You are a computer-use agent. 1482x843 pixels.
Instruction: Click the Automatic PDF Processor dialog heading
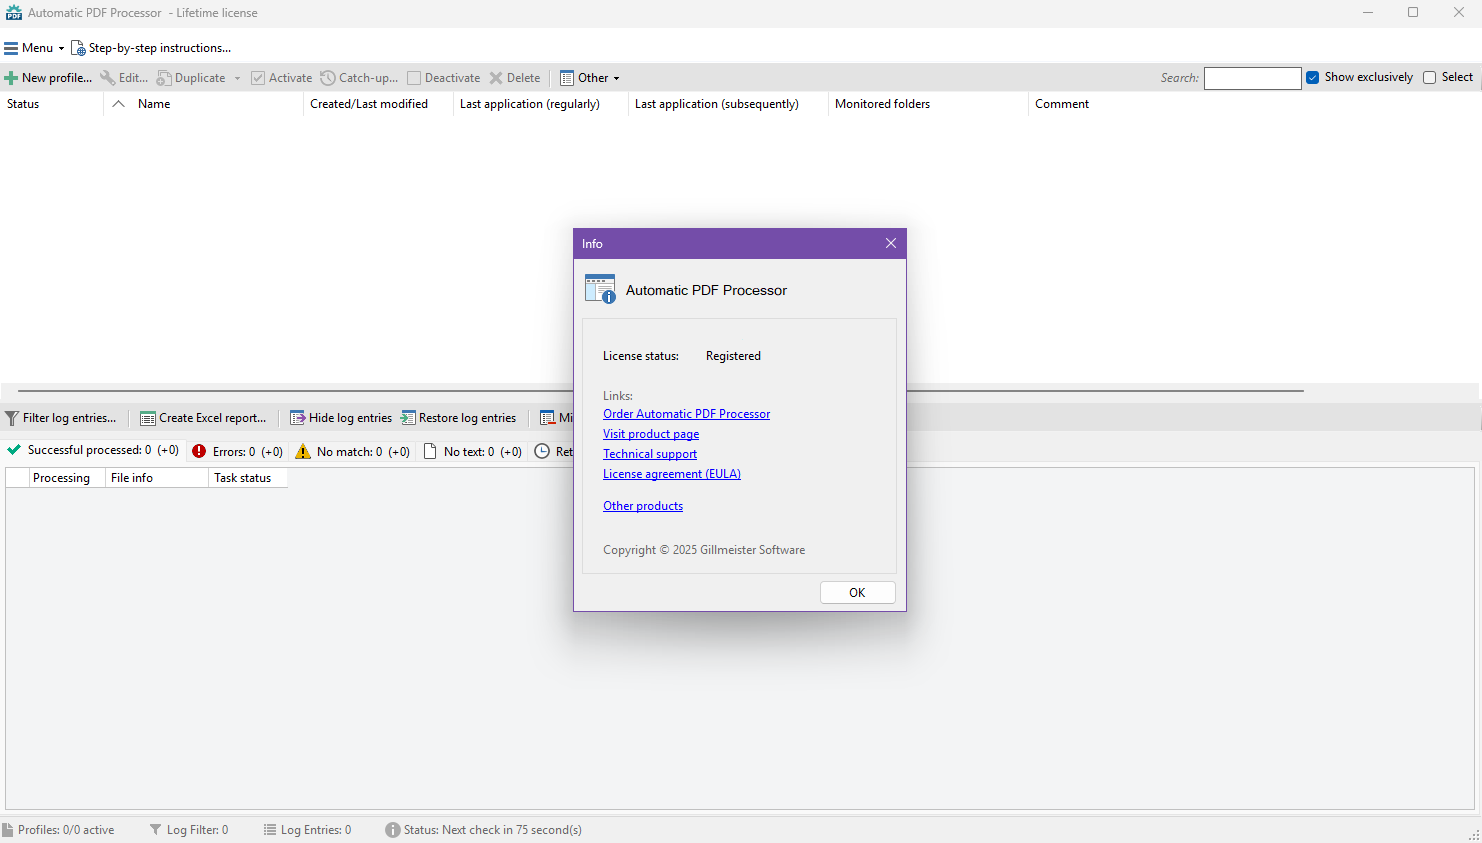[706, 290]
